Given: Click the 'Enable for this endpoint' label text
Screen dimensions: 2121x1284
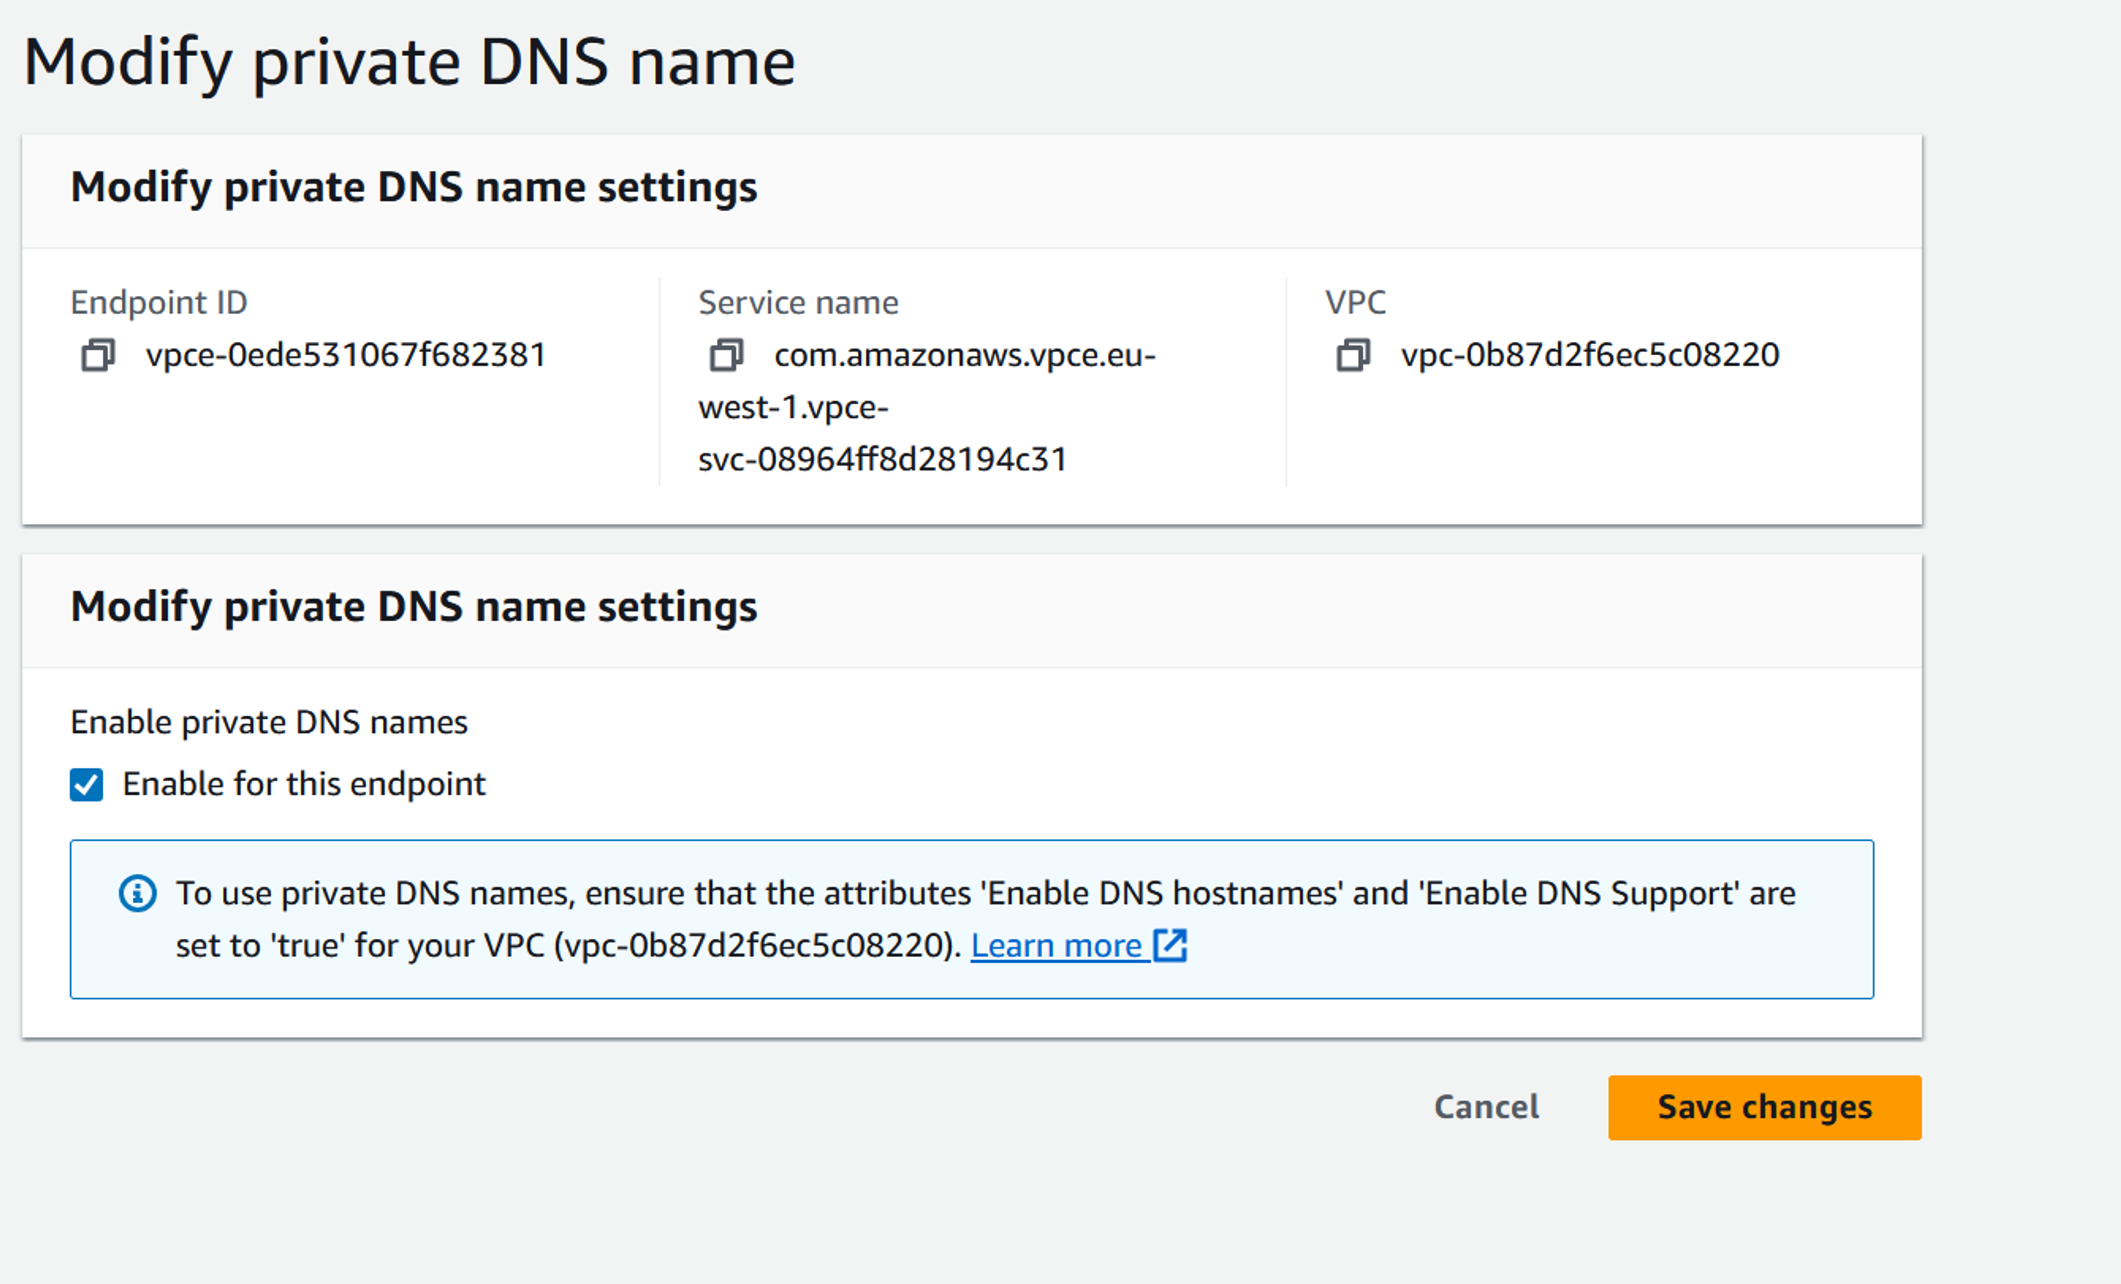Looking at the screenshot, I should point(304,784).
